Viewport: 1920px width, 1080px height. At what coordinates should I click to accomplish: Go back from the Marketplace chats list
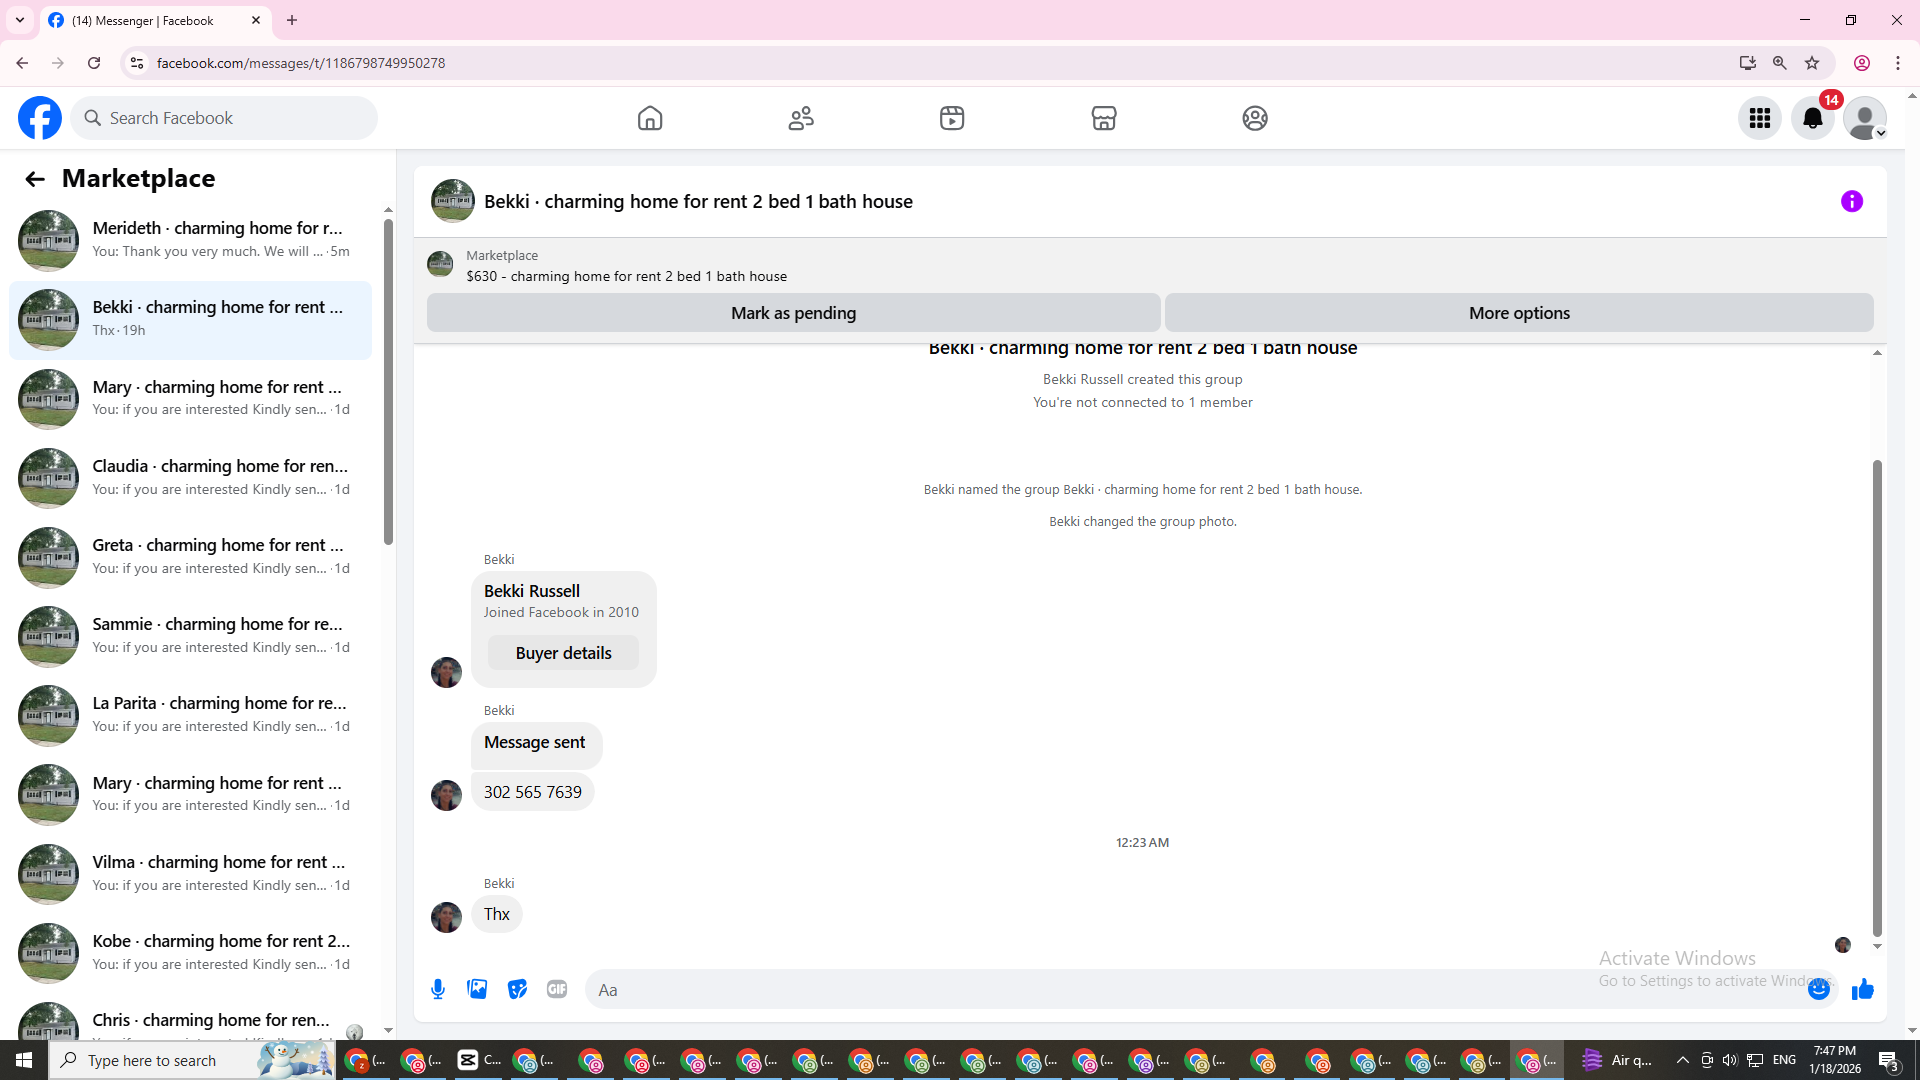pyautogui.click(x=35, y=179)
